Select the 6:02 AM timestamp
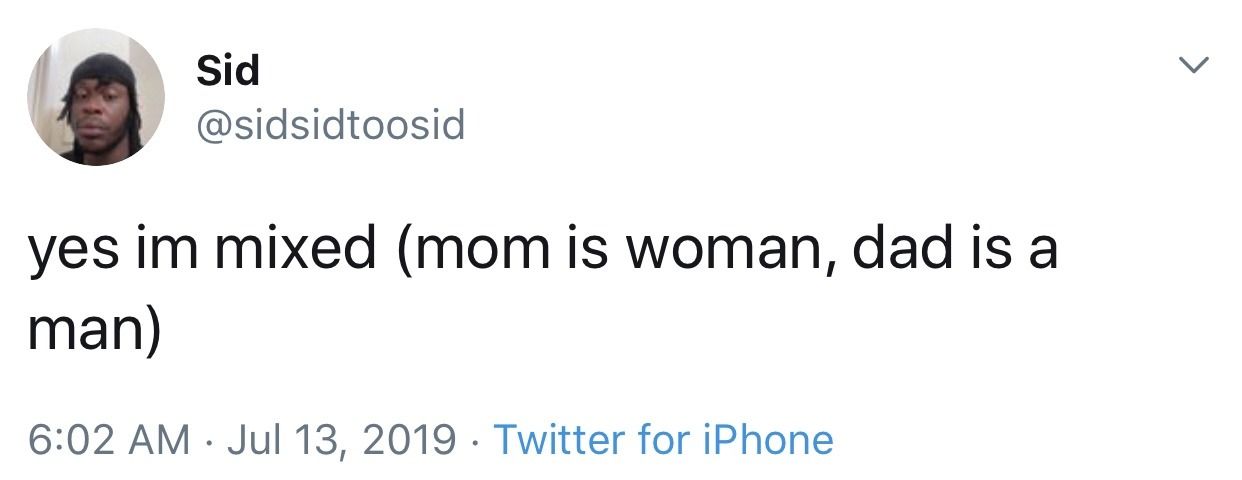Image resolution: width=1242 pixels, height=480 pixels. tap(107, 439)
